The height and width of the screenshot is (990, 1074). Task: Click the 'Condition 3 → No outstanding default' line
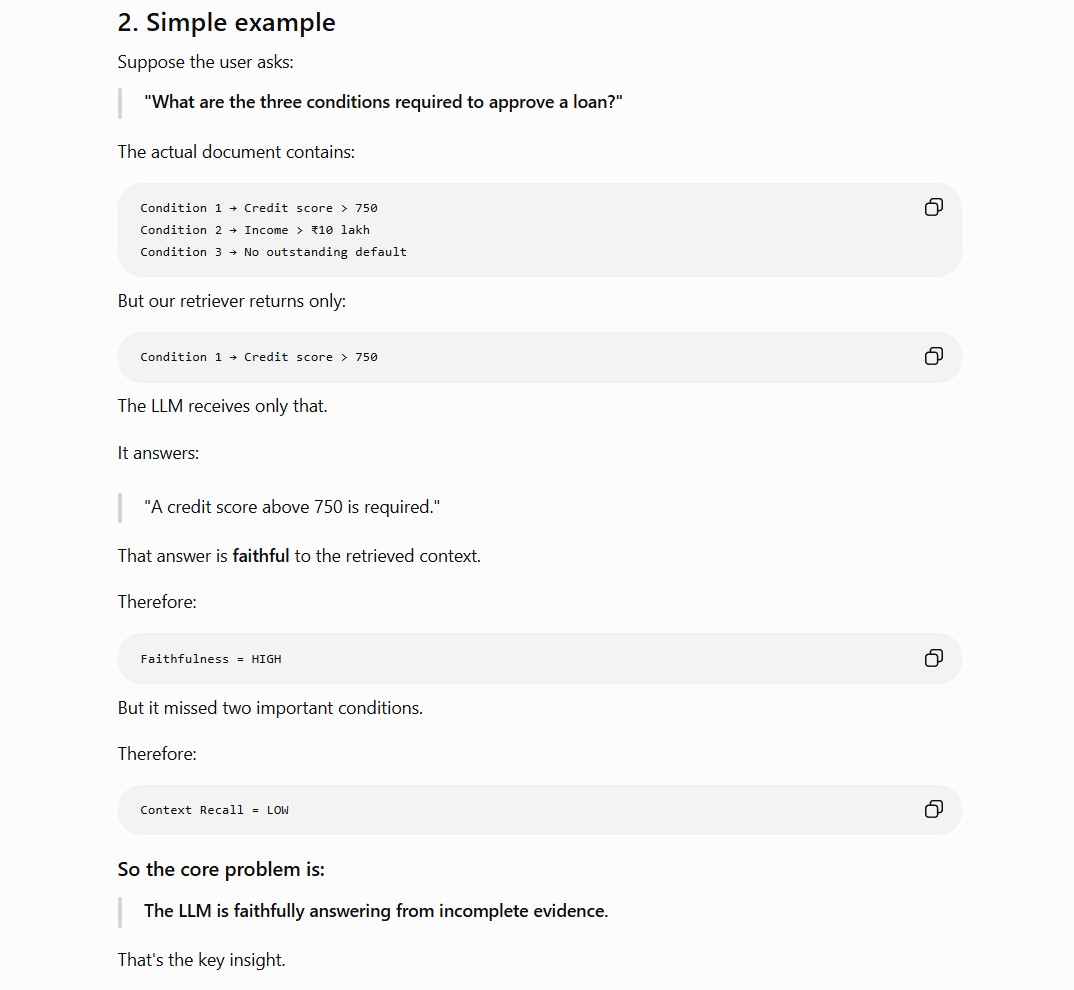point(273,252)
